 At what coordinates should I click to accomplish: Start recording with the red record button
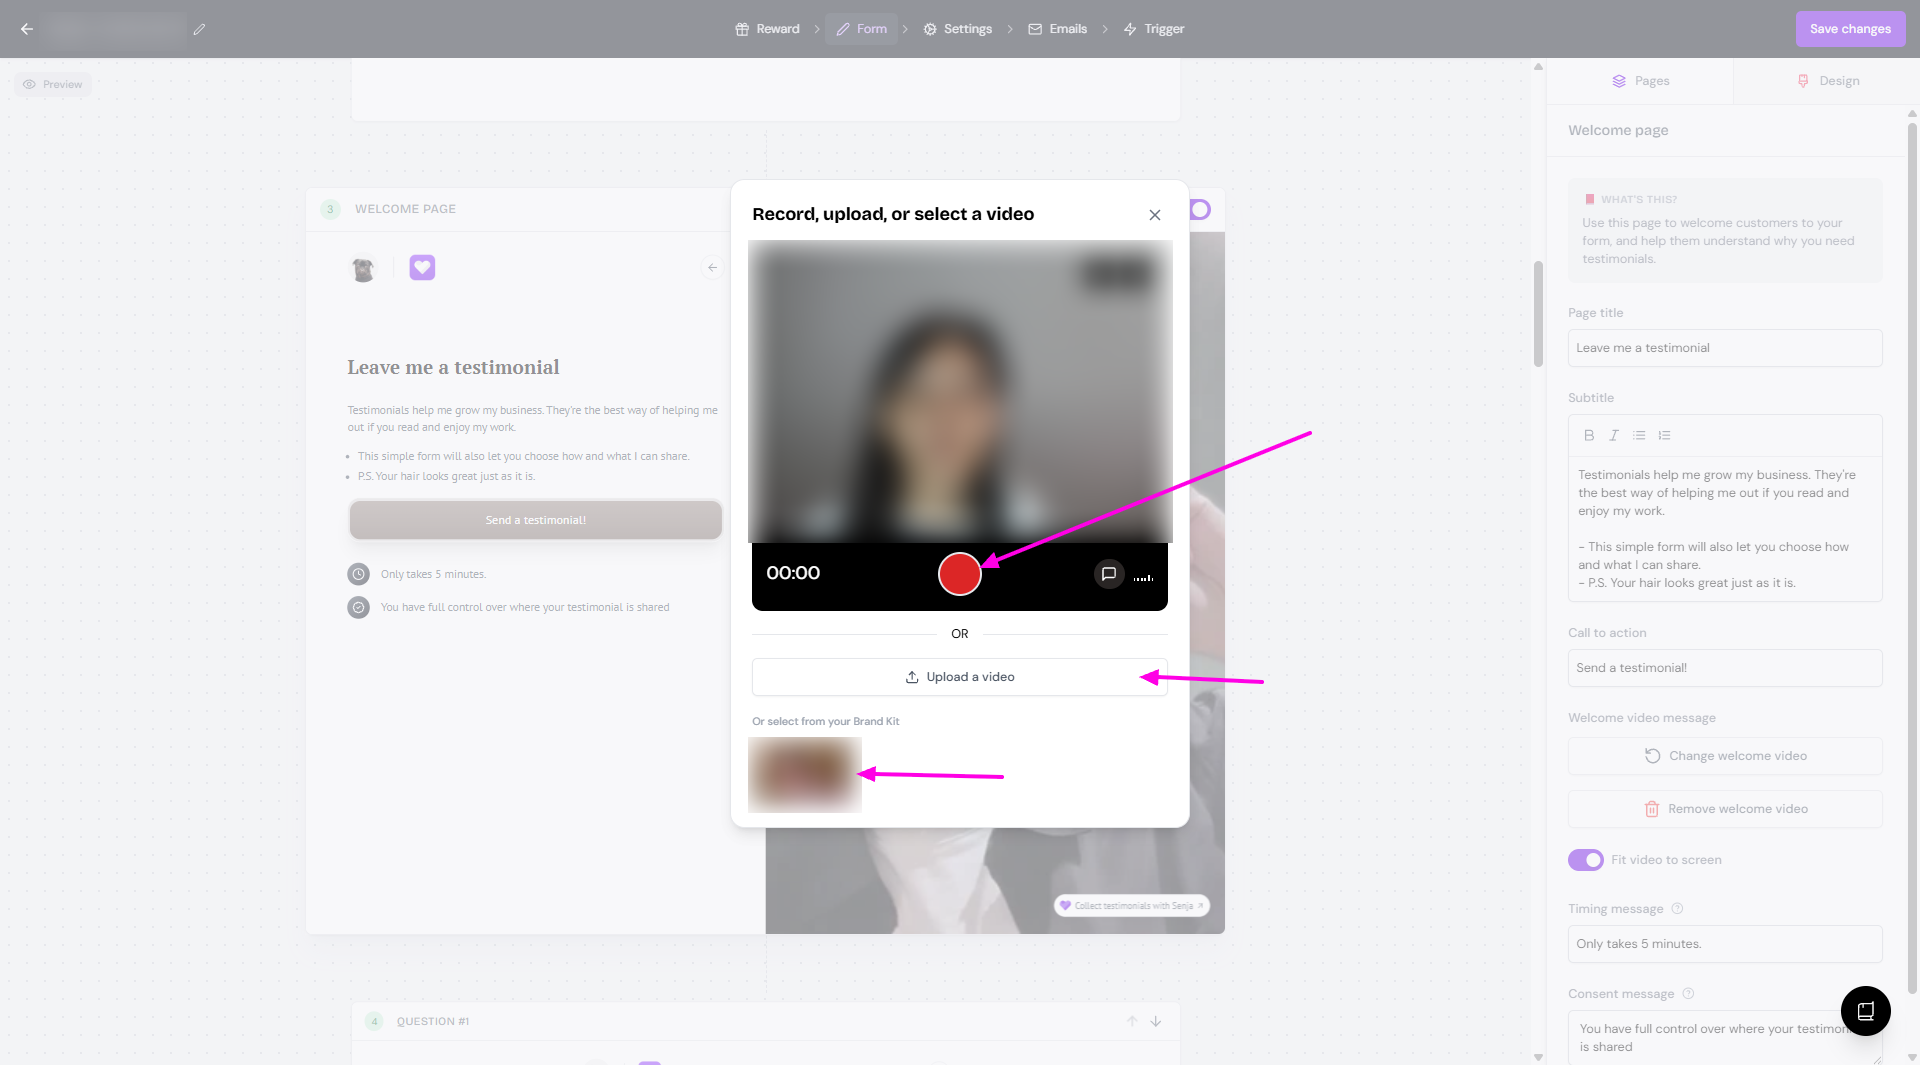pos(959,574)
